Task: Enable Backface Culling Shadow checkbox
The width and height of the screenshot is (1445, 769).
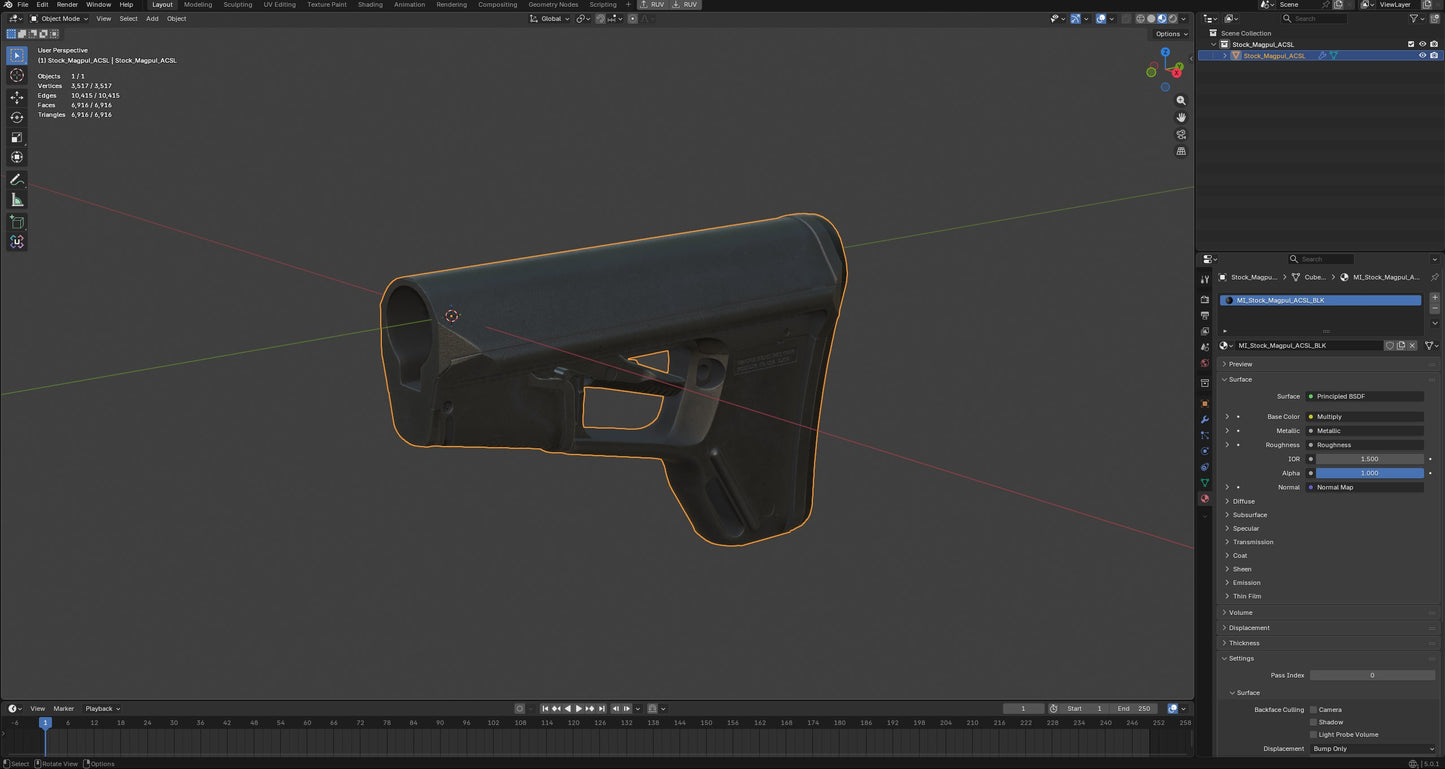Action: pyautogui.click(x=1313, y=722)
